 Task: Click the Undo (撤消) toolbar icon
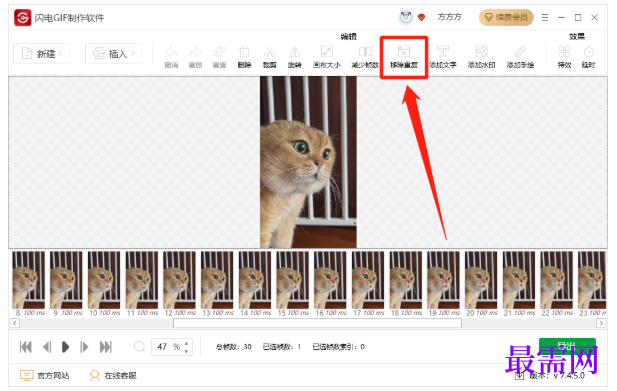[171, 52]
